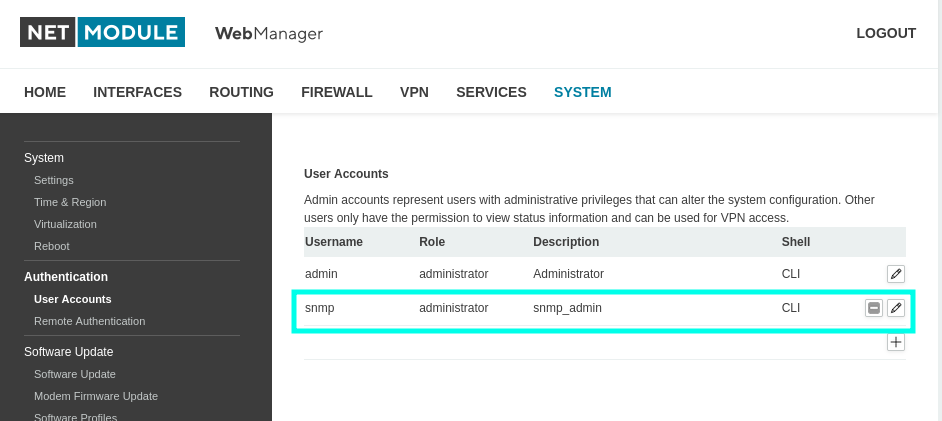Click the Role column header

[432, 242]
